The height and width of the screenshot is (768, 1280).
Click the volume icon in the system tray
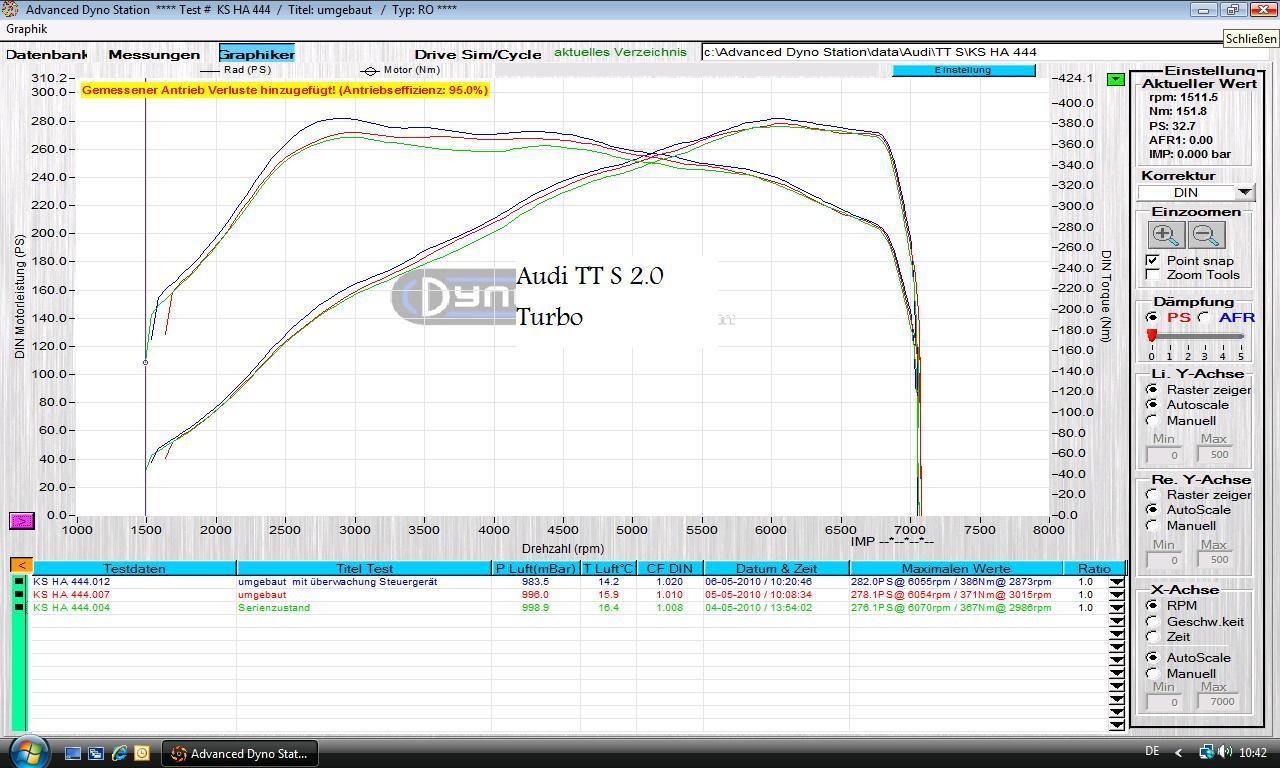[x=1226, y=752]
